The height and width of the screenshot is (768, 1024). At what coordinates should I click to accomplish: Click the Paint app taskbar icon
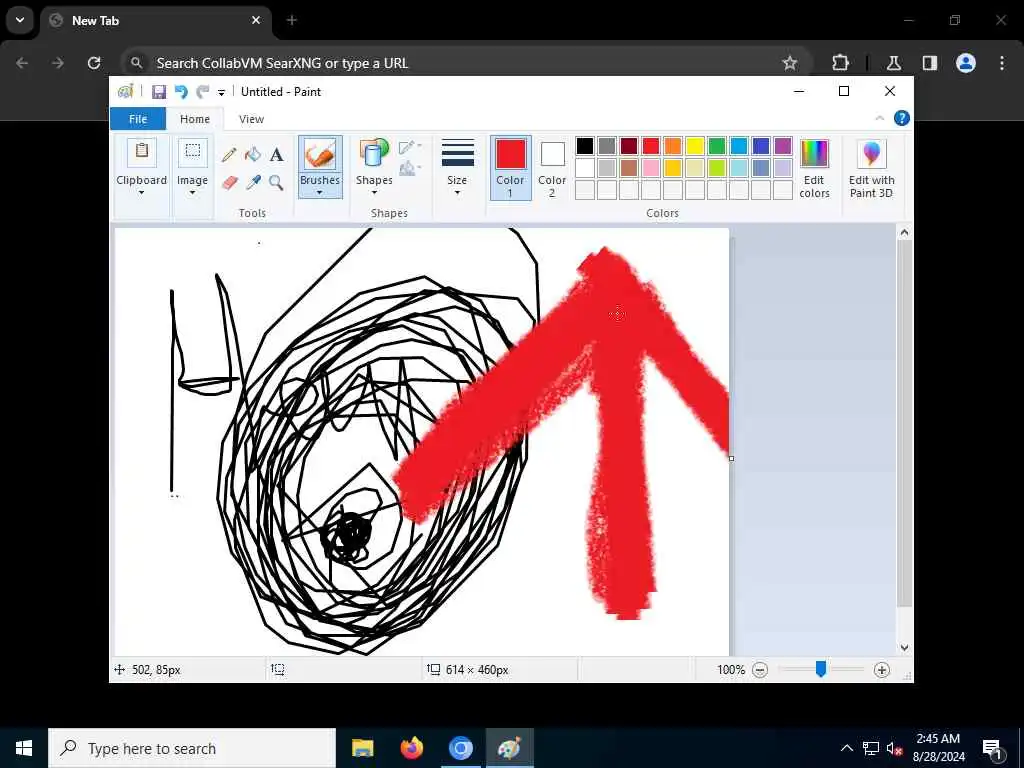coord(509,748)
